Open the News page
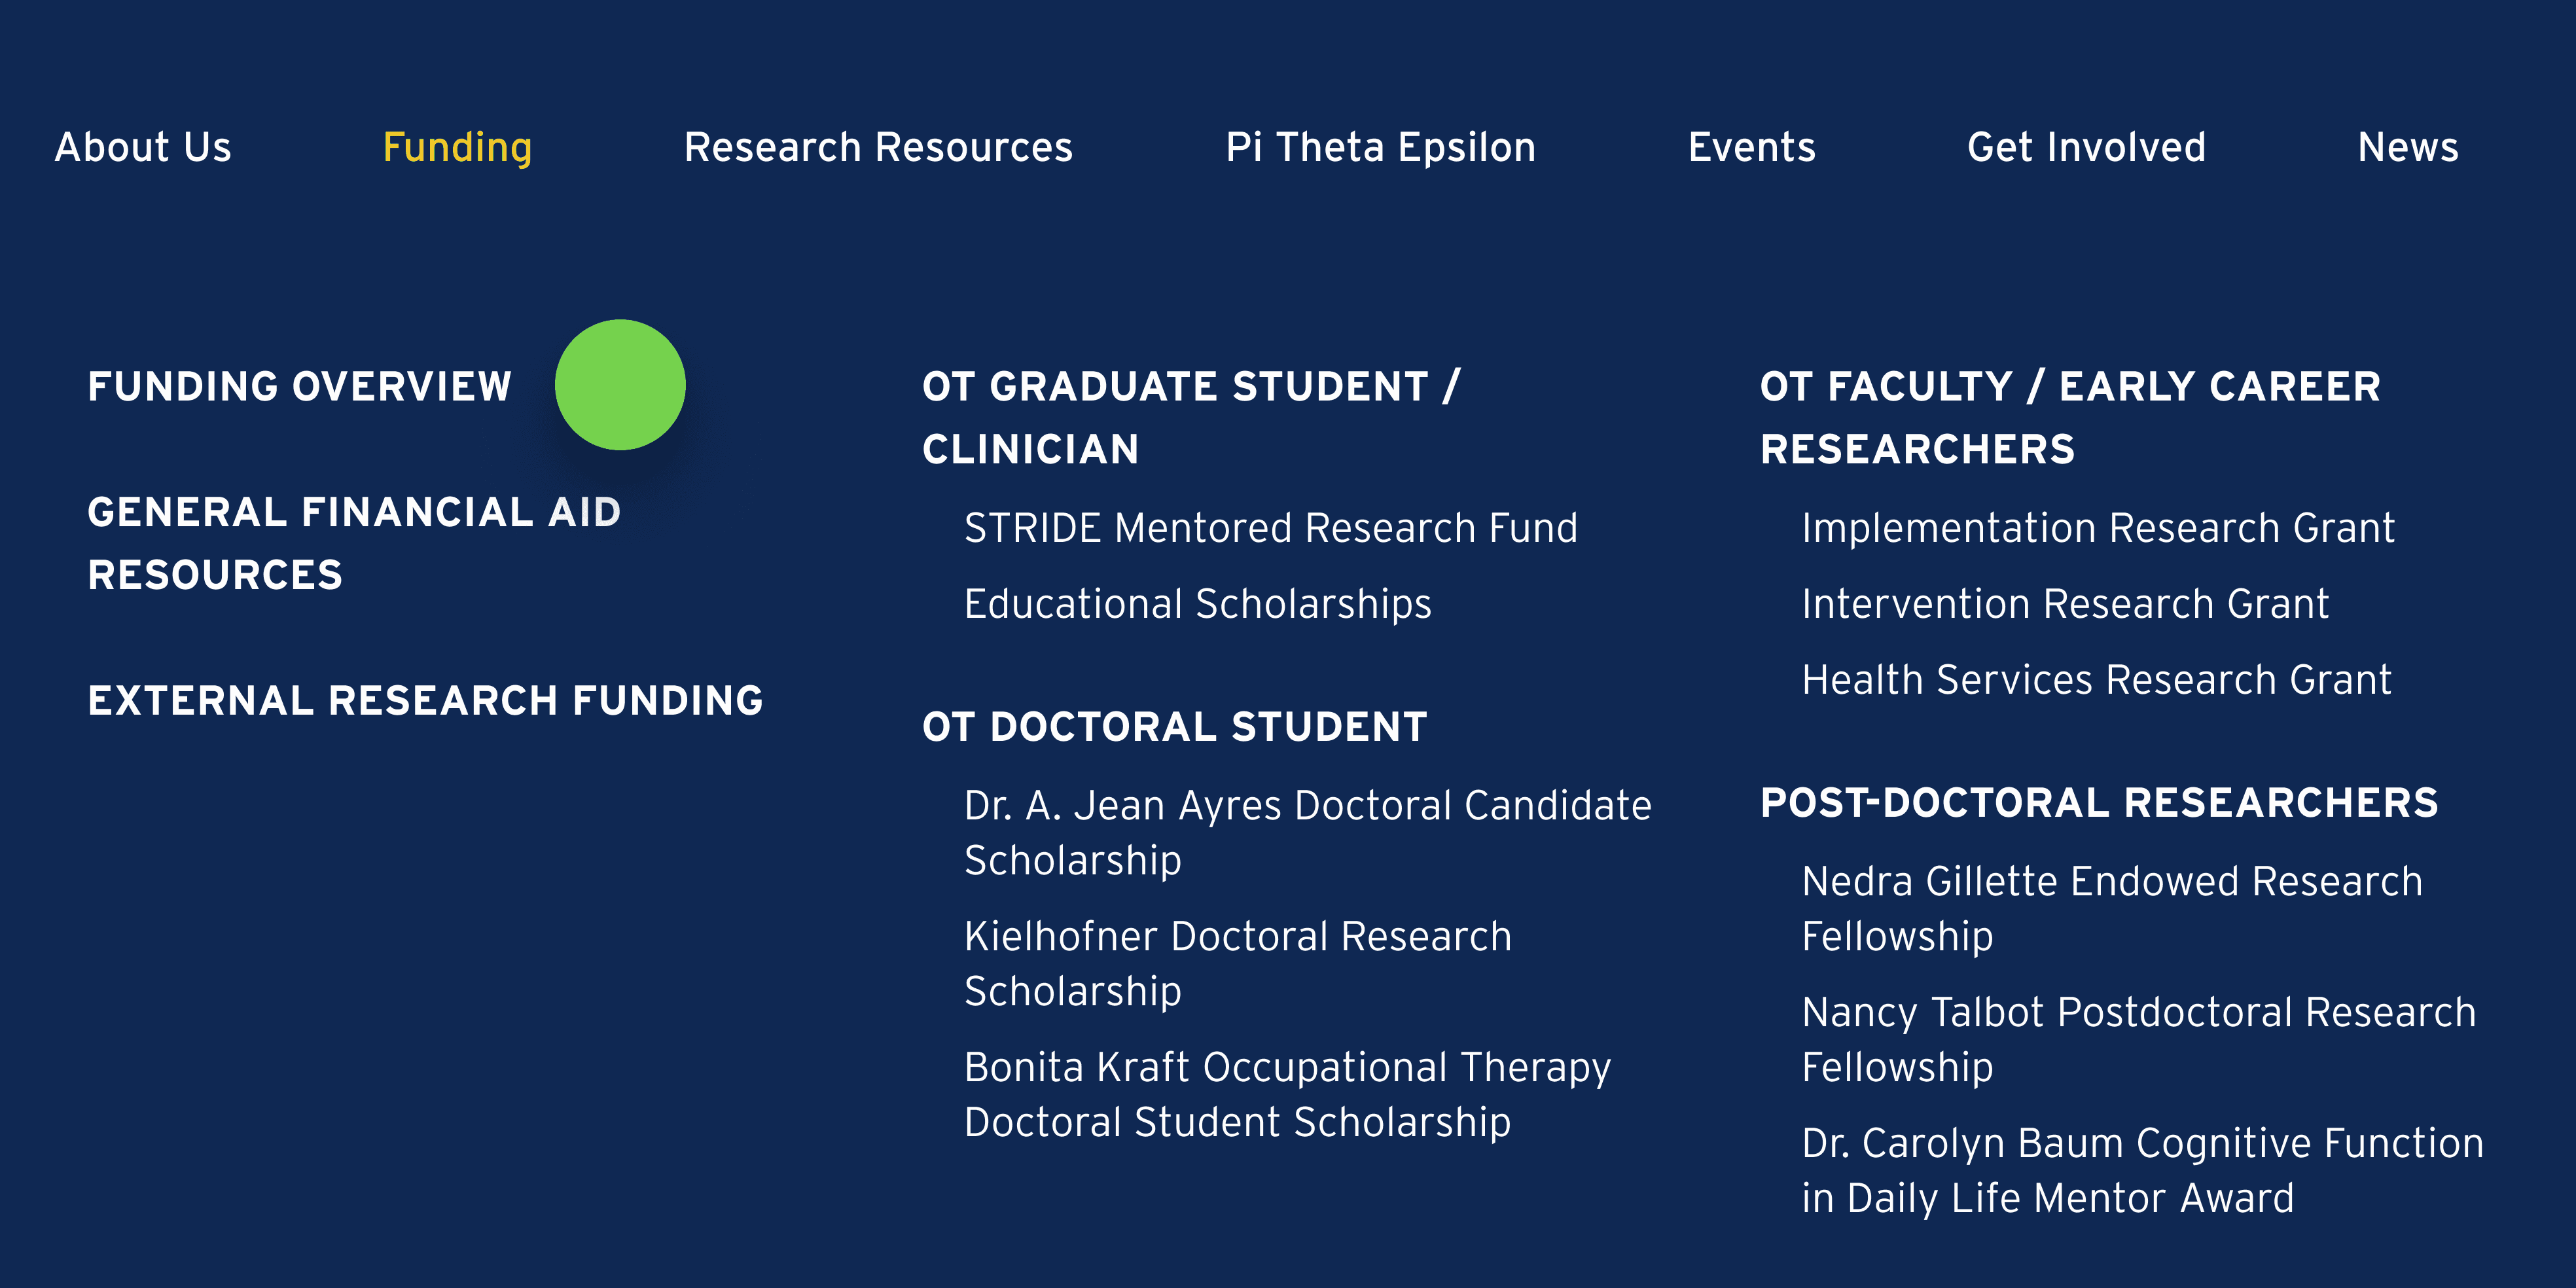The image size is (2576, 1288). pos(2407,147)
